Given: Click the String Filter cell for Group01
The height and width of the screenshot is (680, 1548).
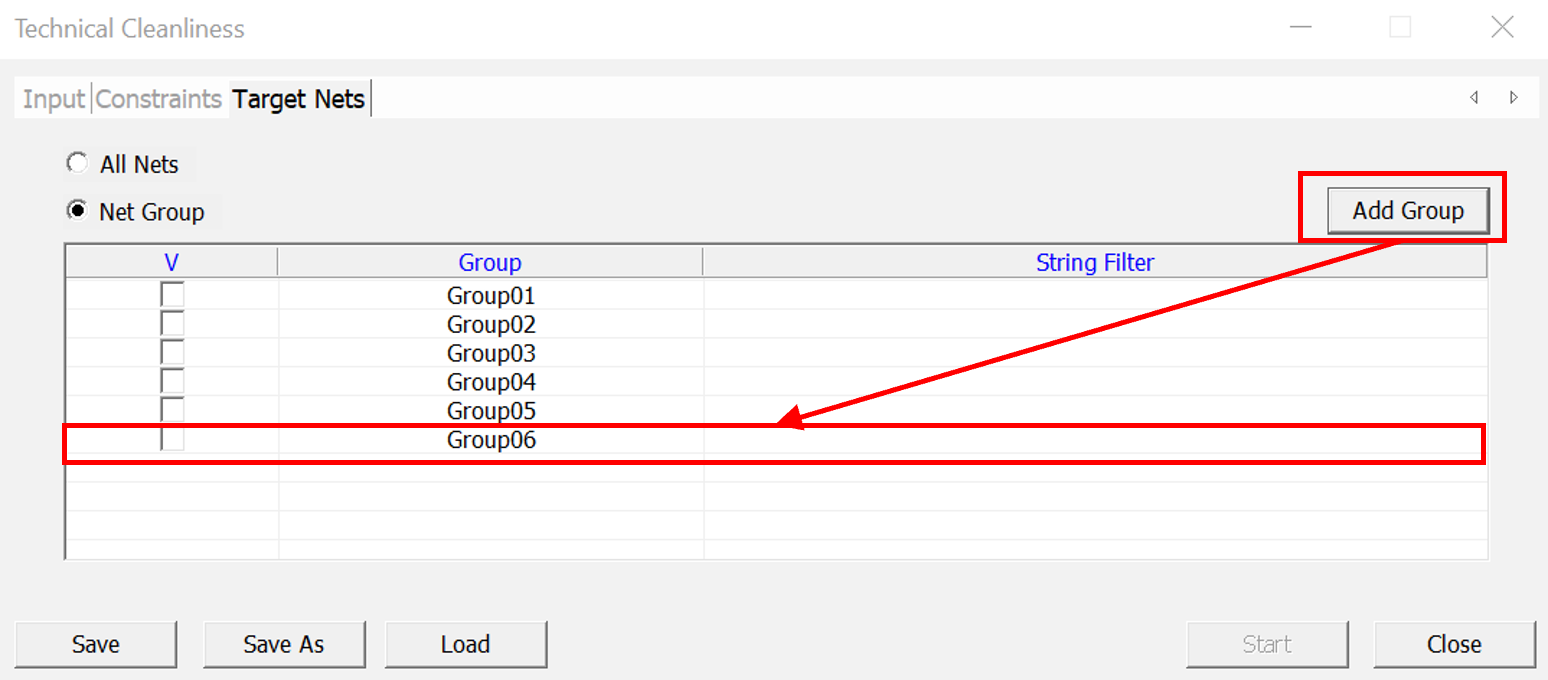Looking at the screenshot, I should [x=1095, y=296].
